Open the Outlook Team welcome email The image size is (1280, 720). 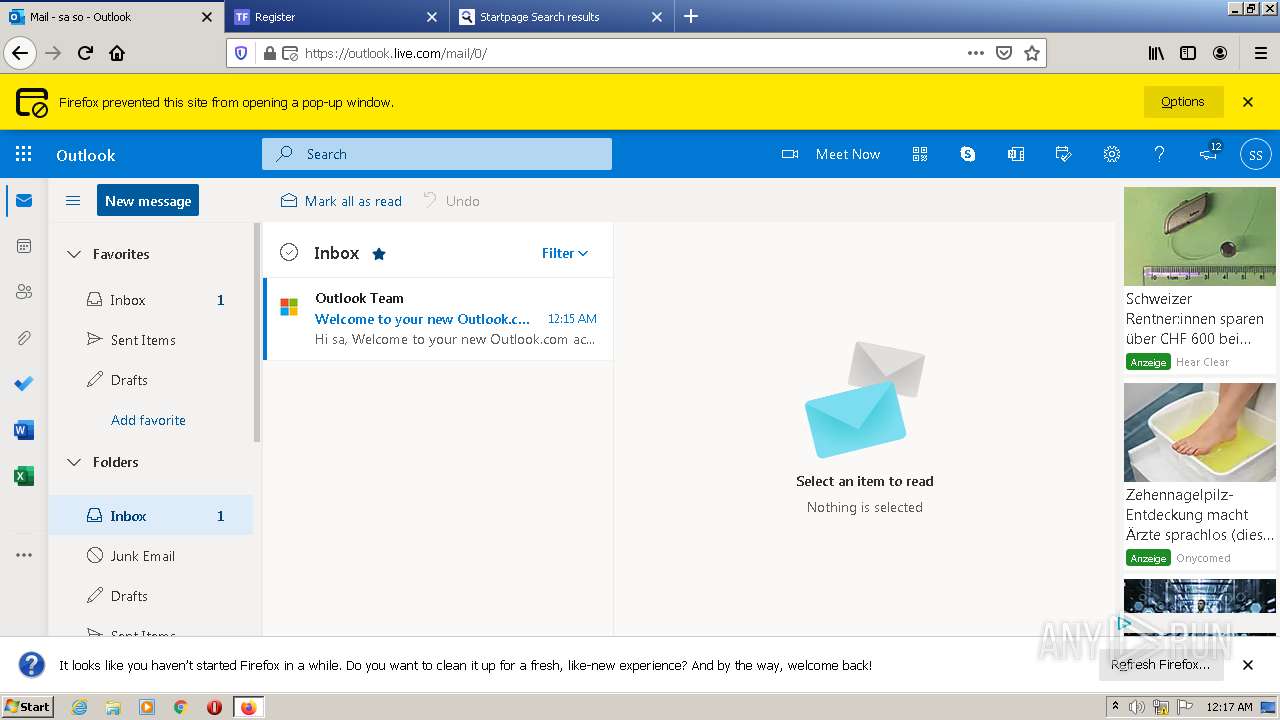438,319
